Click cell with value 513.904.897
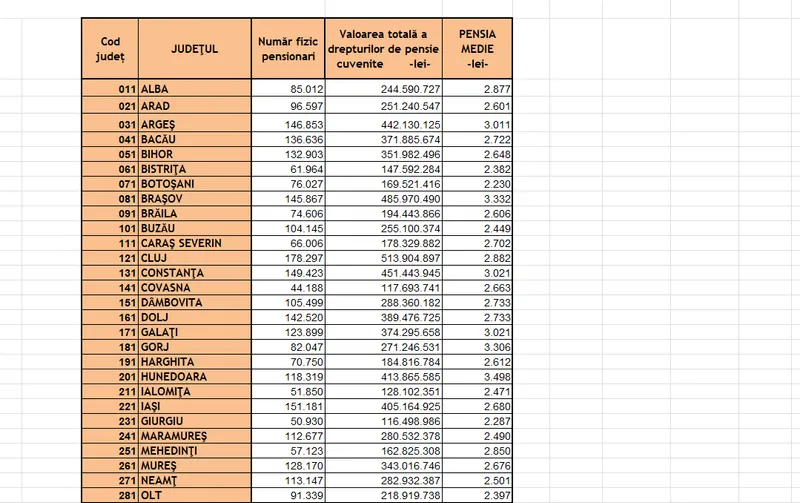The width and height of the screenshot is (800, 503). [x=384, y=258]
